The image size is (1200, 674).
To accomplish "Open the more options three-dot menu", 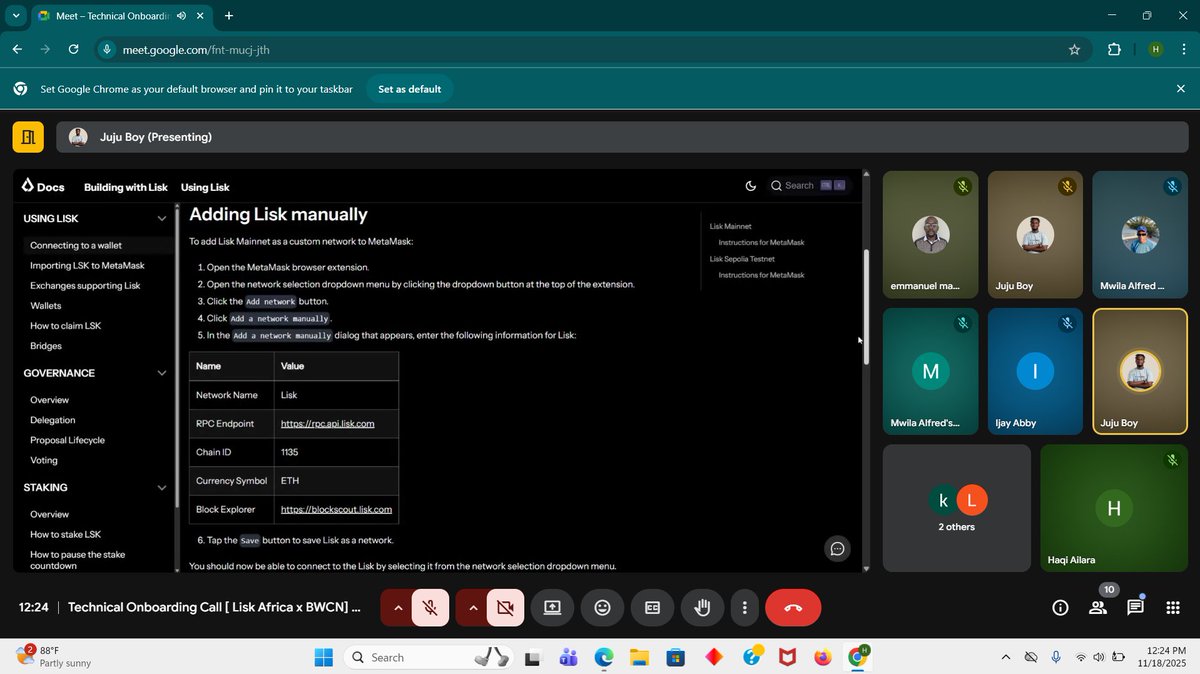I will [x=744, y=607].
